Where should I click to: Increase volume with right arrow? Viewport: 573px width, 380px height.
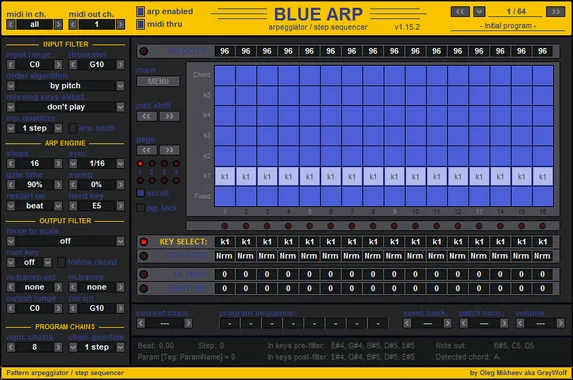pyautogui.click(x=560, y=323)
